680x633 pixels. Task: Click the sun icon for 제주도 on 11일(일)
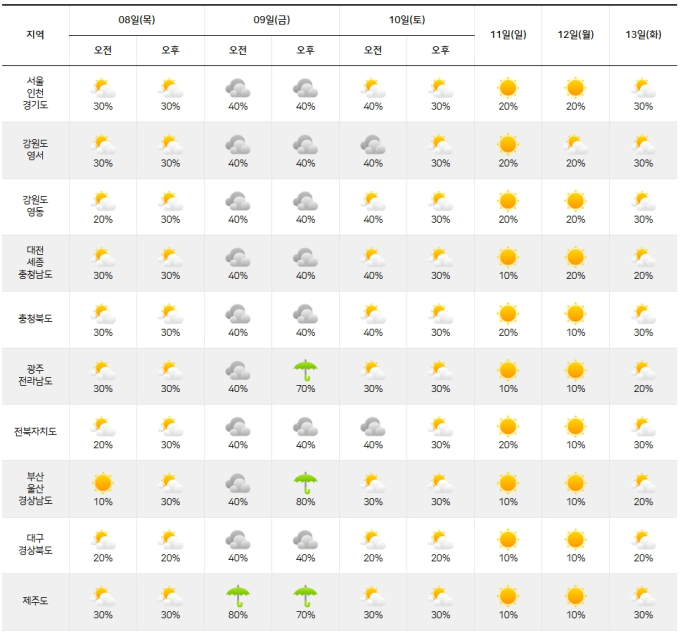tap(508, 596)
